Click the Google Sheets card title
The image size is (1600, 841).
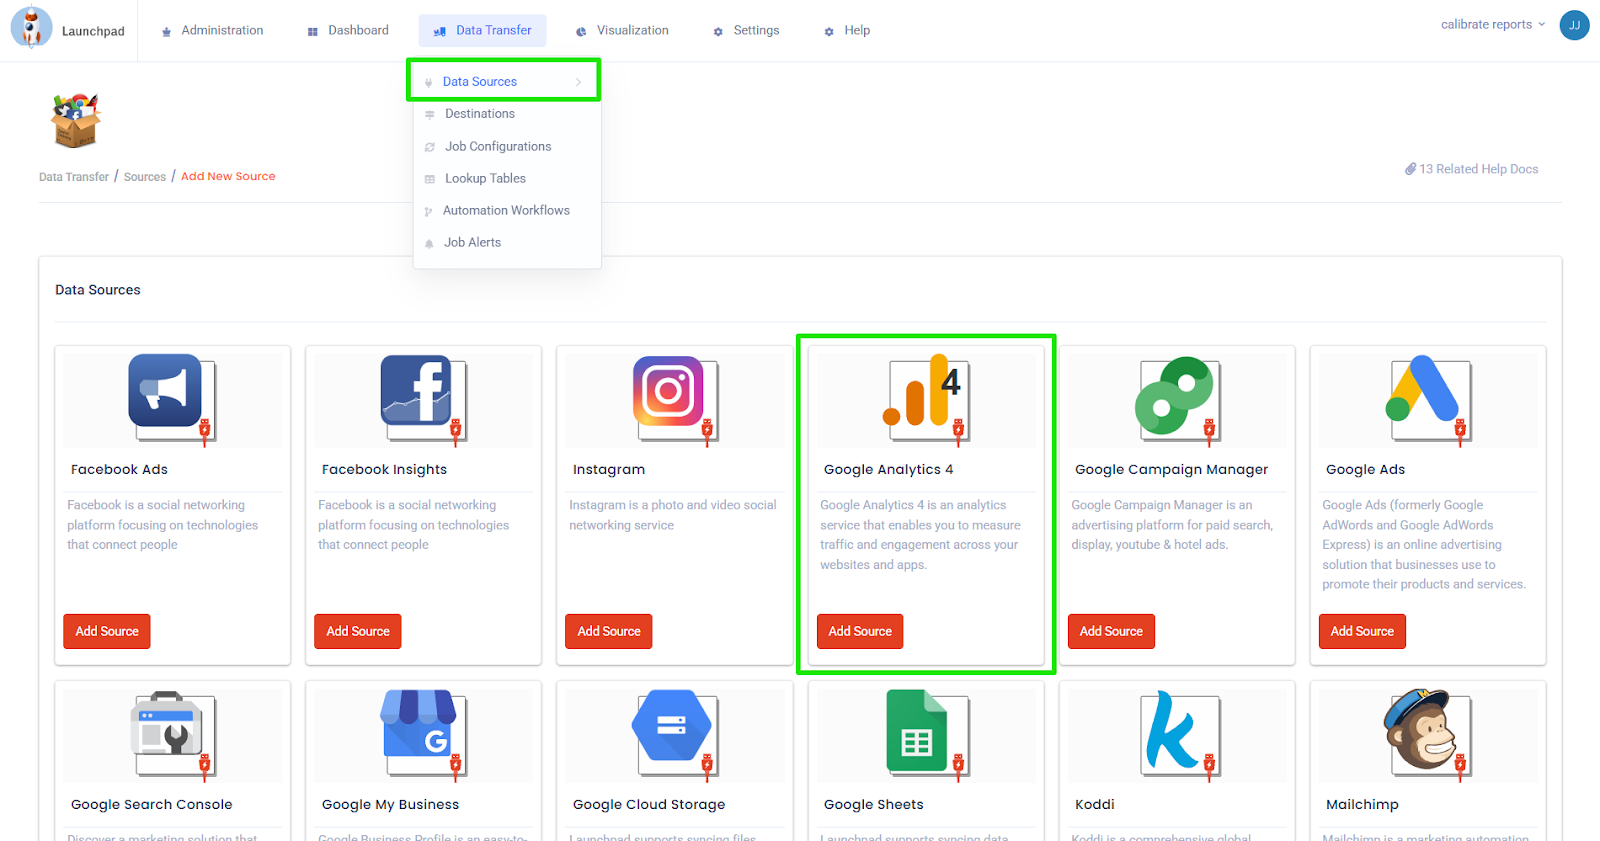click(873, 804)
